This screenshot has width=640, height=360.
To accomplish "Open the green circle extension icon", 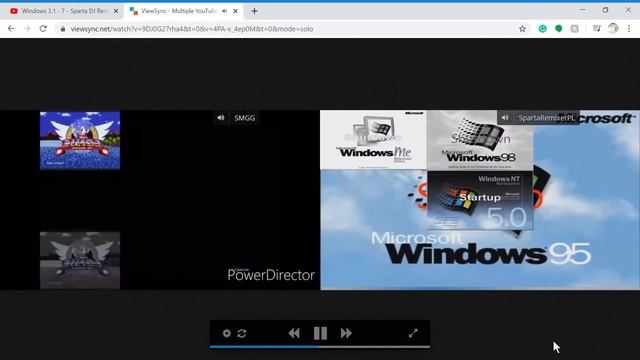I will [x=558, y=29].
